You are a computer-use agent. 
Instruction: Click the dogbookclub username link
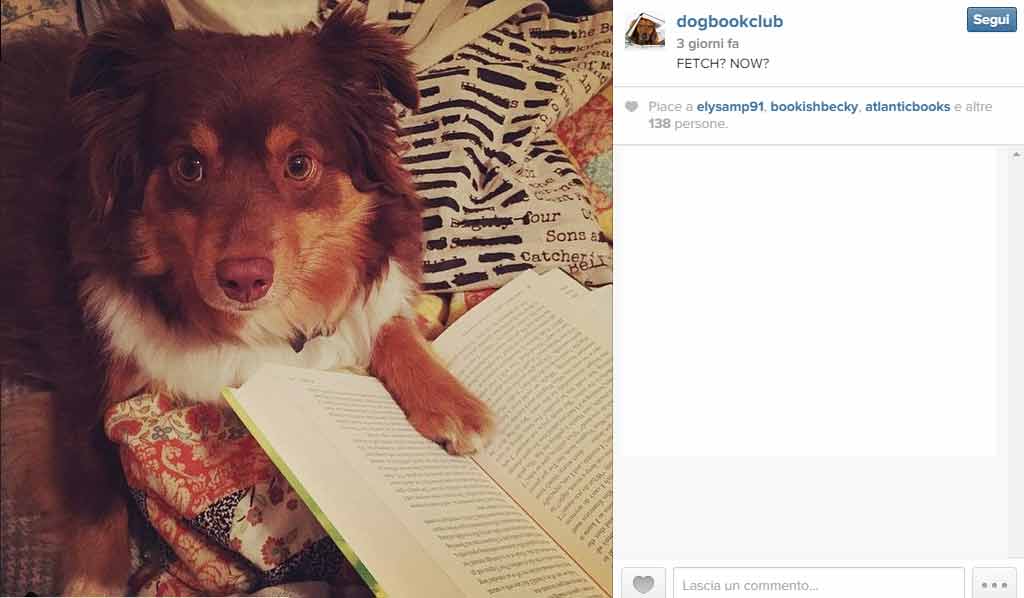pos(729,22)
